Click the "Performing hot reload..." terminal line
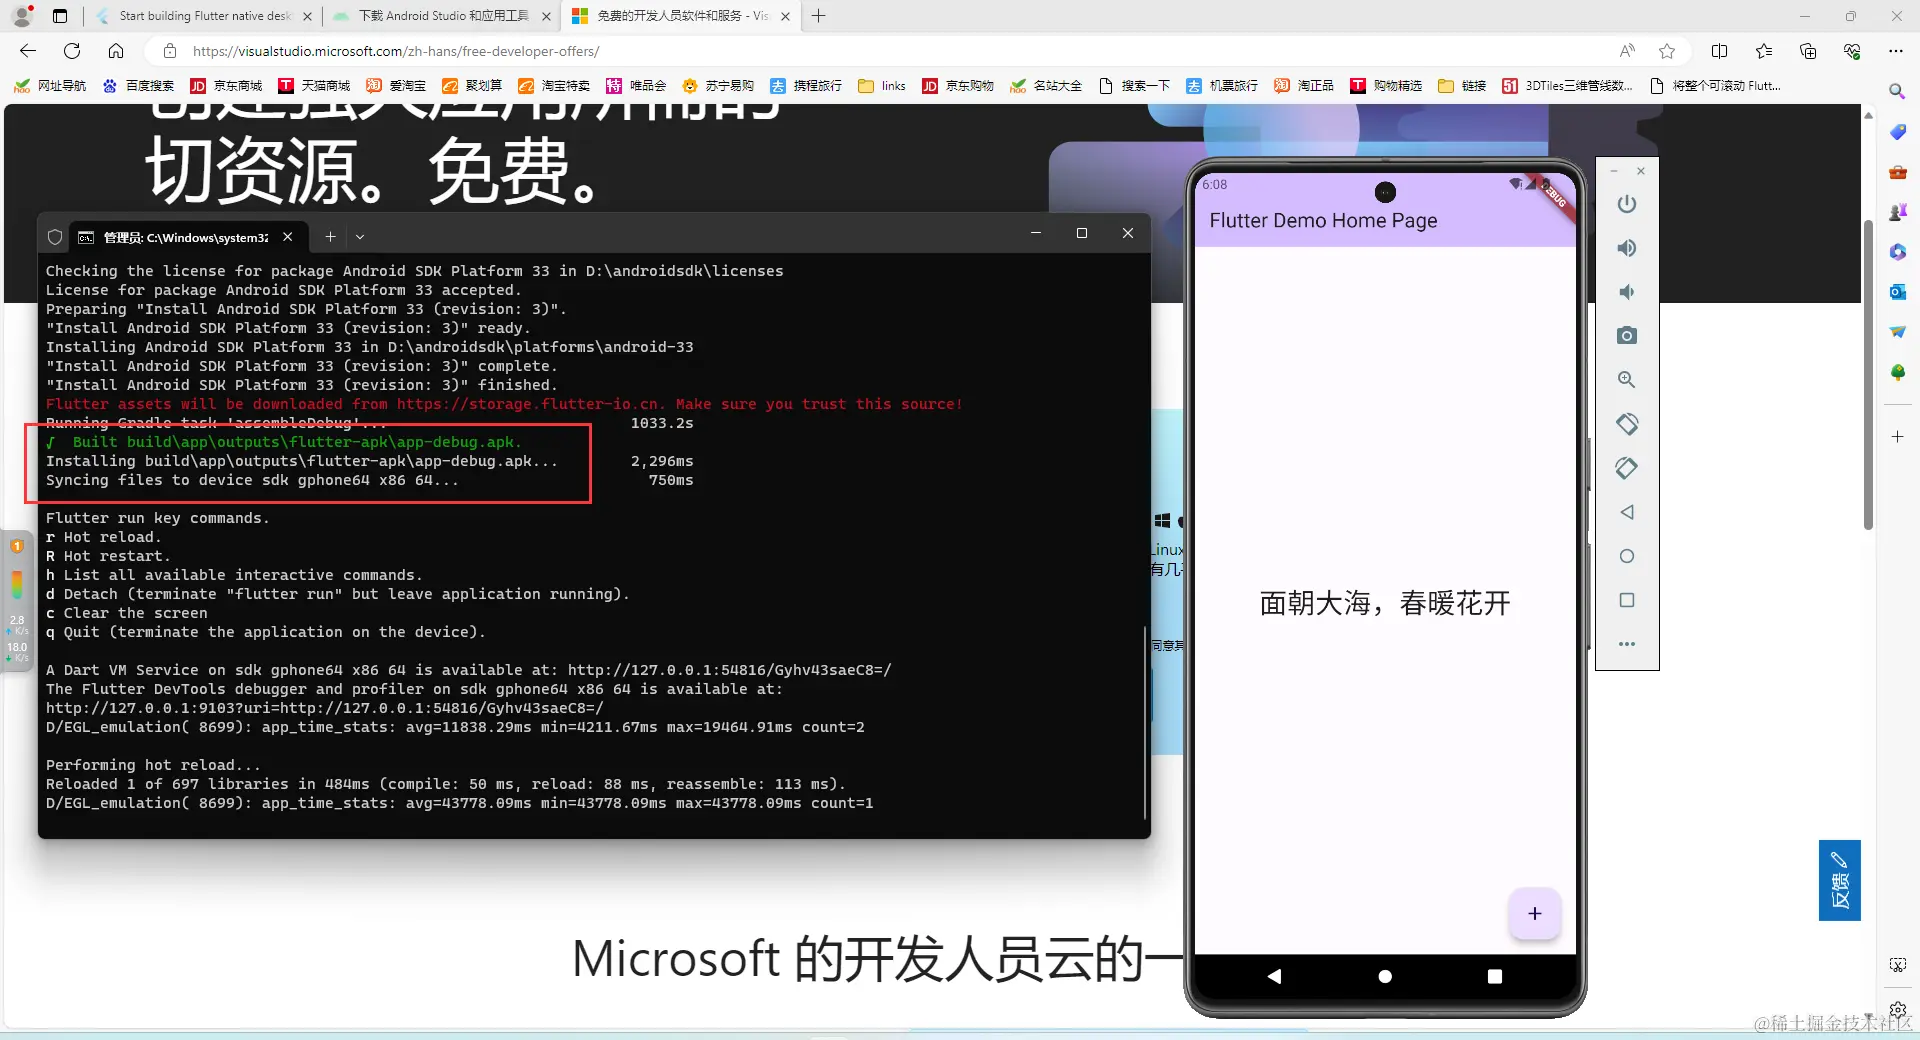The image size is (1920, 1040). [x=153, y=765]
